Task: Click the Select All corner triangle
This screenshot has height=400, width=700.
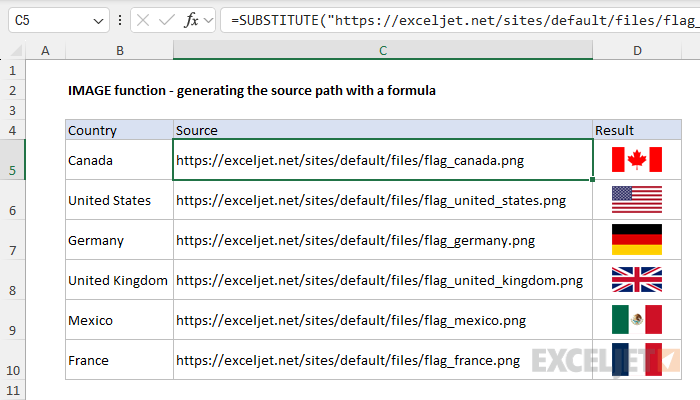Action: pos(15,50)
